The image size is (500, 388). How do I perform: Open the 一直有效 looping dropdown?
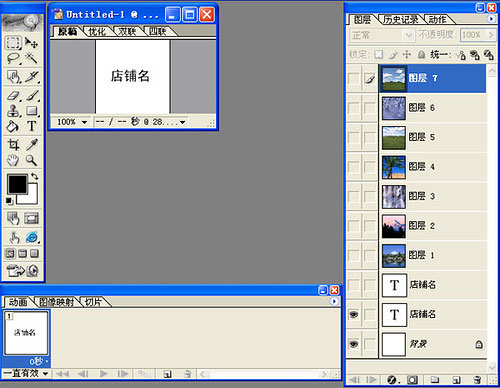[x=26, y=374]
